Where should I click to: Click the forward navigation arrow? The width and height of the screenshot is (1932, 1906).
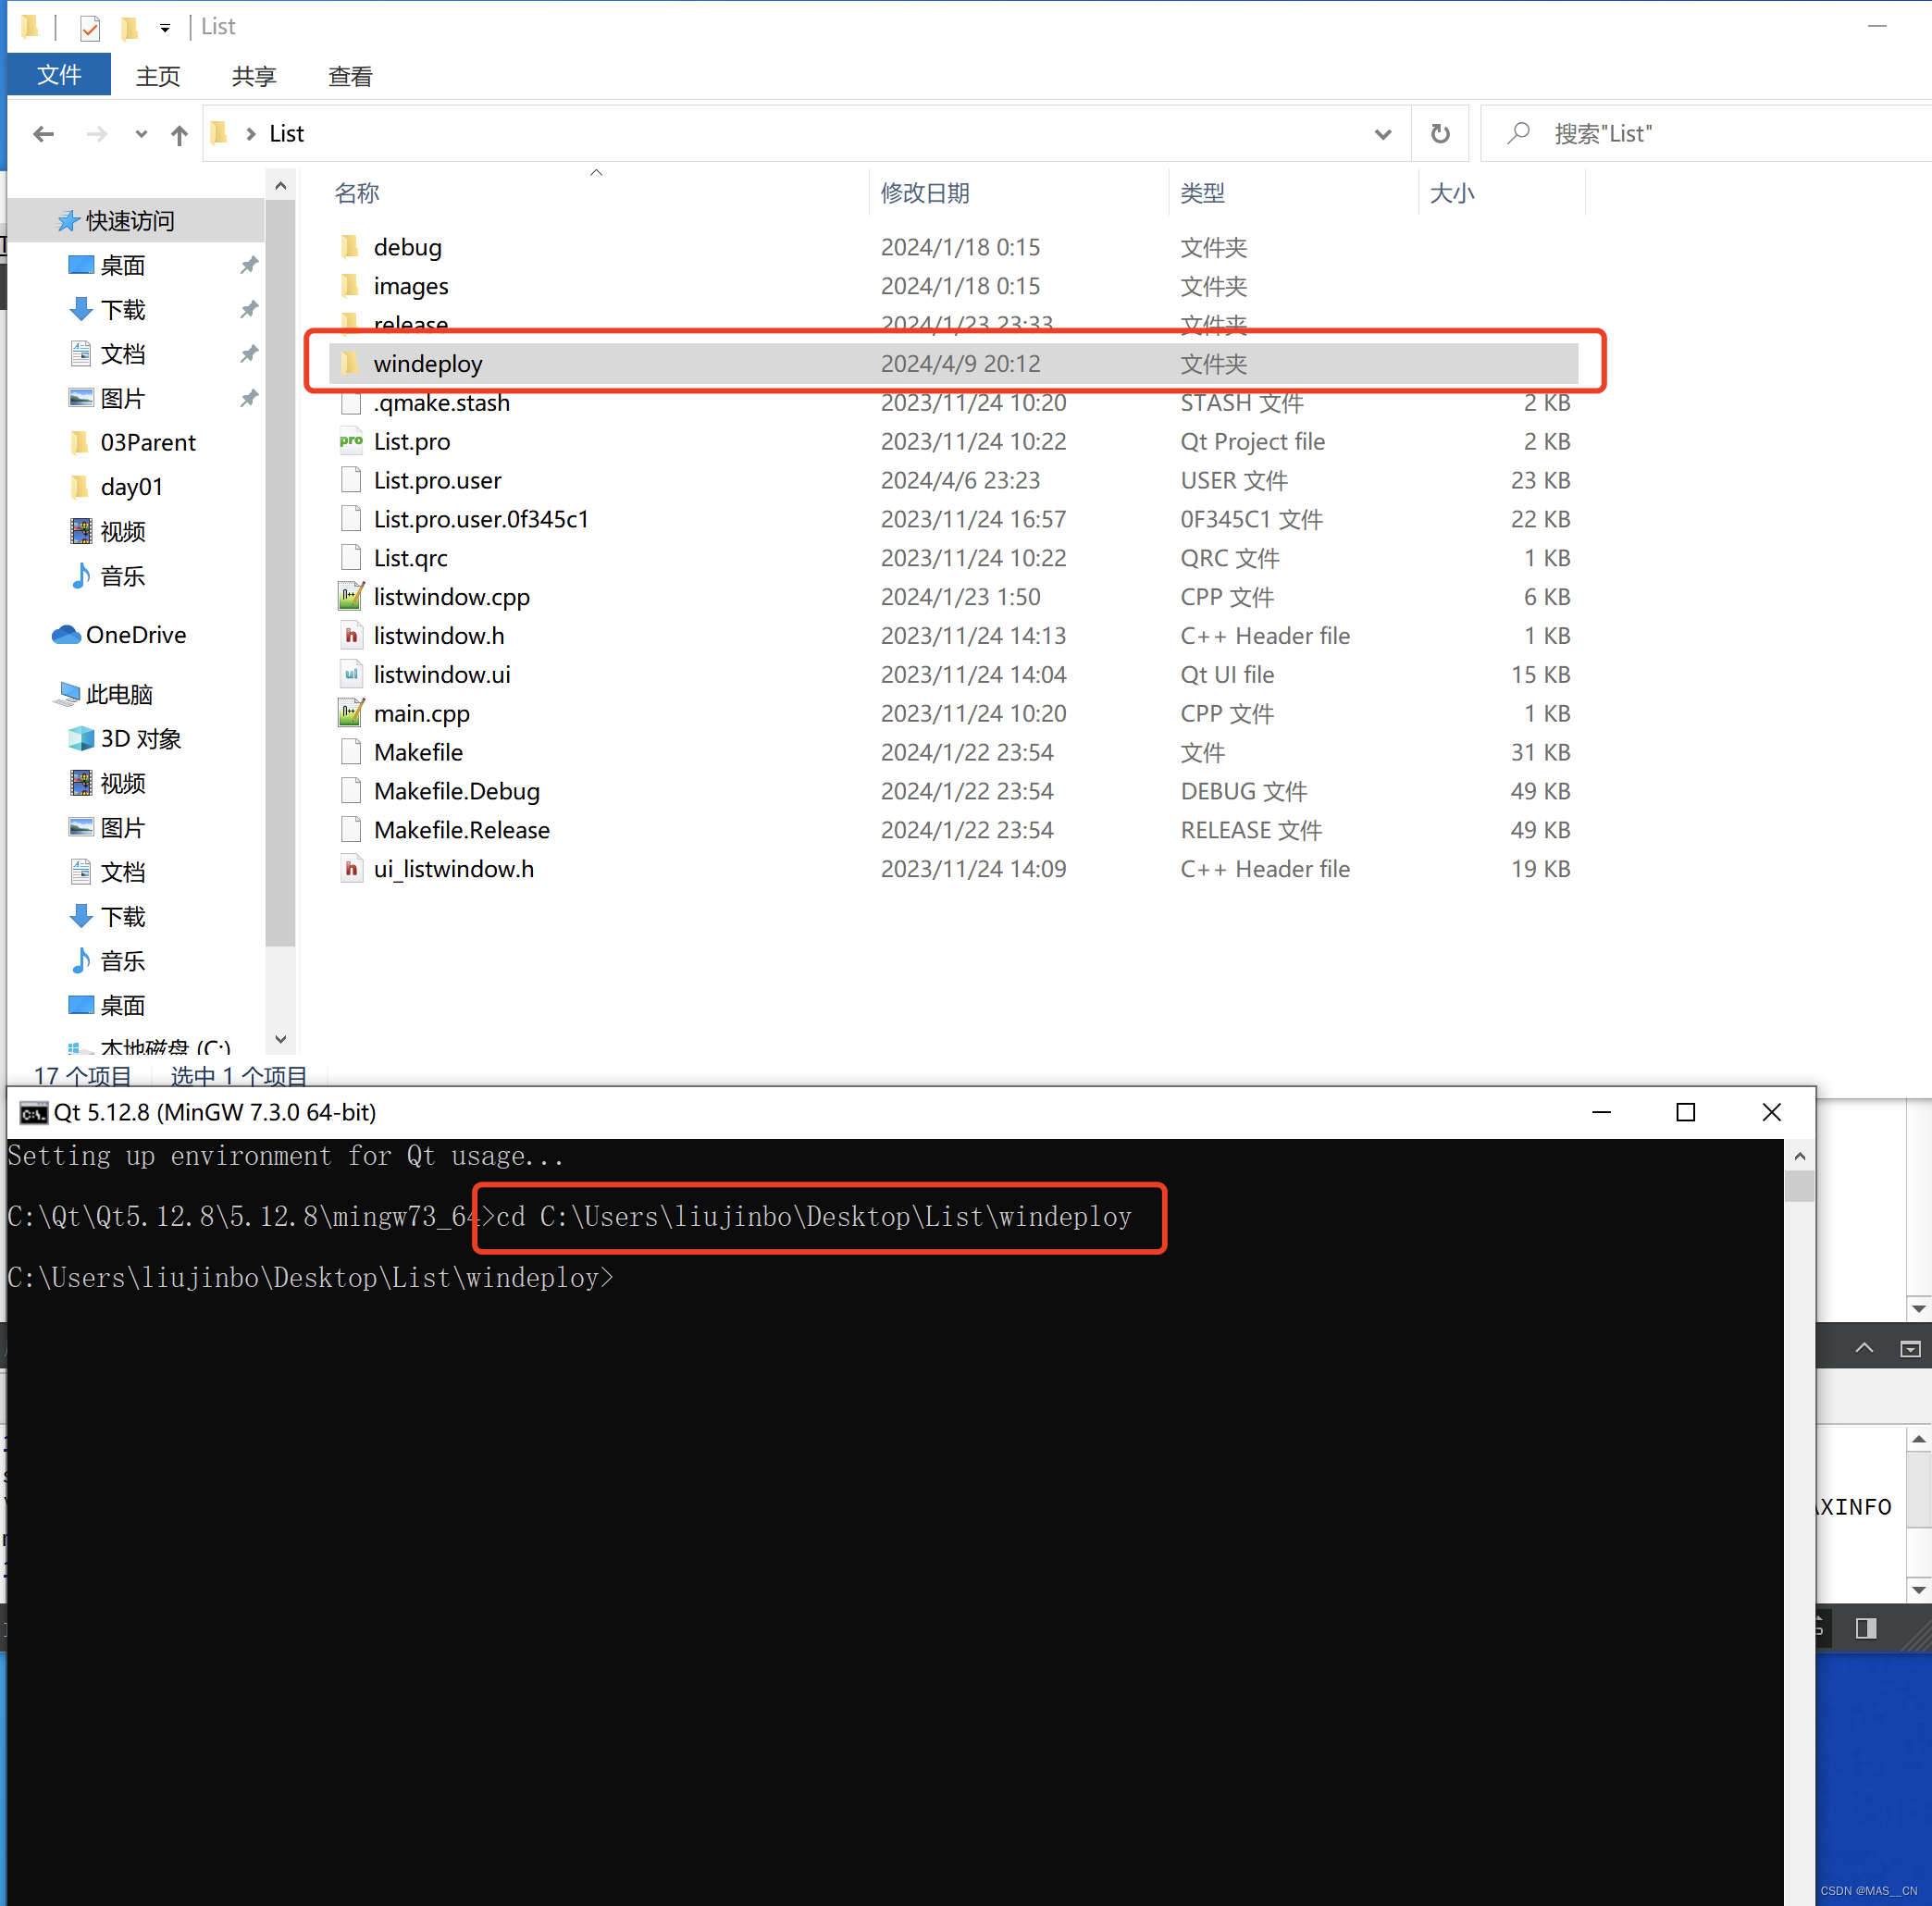96,133
